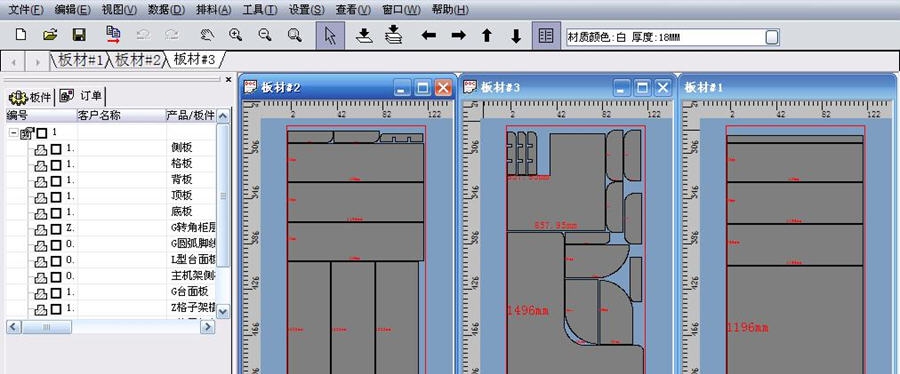The height and width of the screenshot is (374, 900).
Task: Check the box in the 底板 row
Action: coord(56,213)
